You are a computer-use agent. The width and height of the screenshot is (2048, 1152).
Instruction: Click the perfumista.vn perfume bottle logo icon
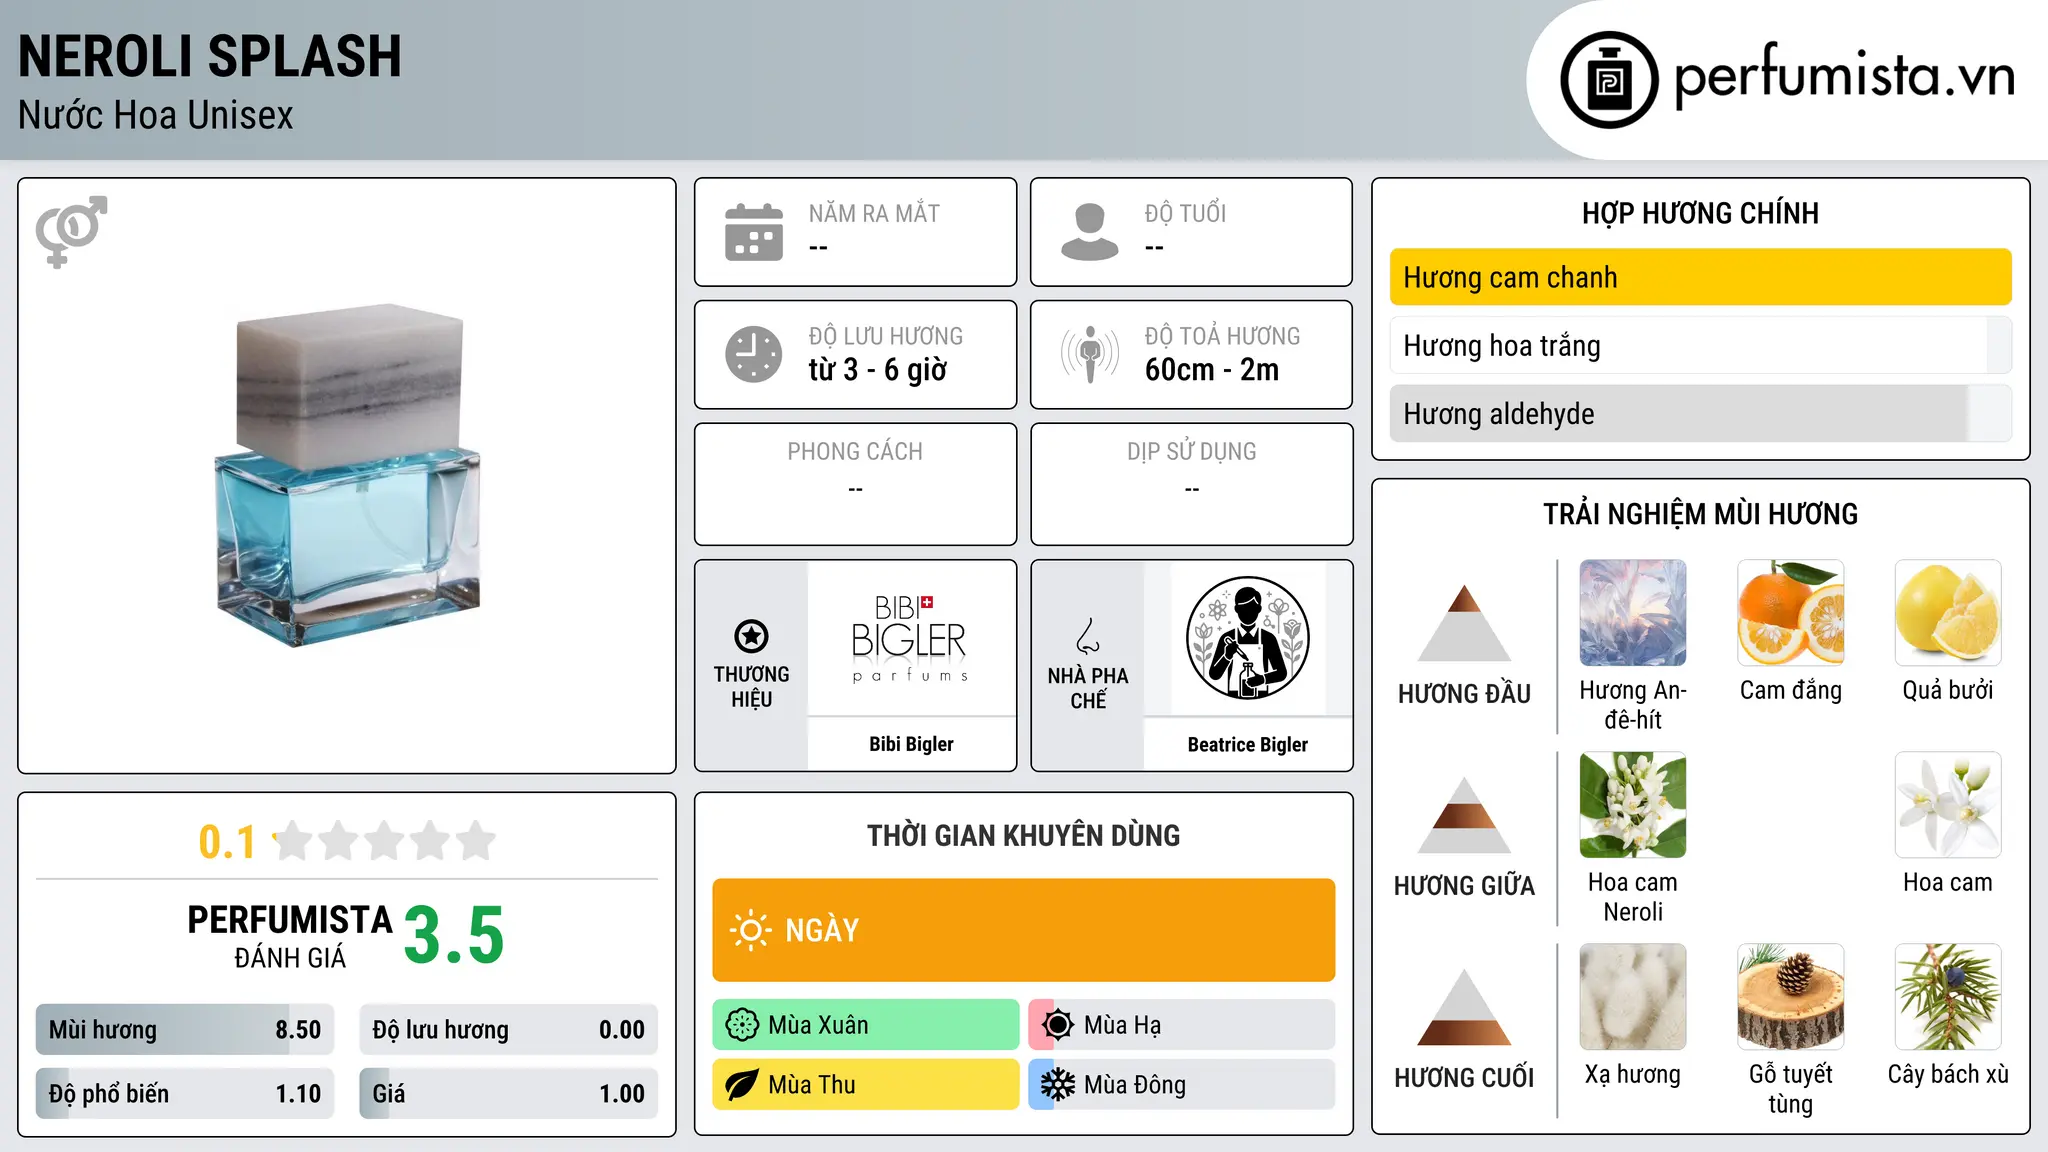coord(1609,80)
